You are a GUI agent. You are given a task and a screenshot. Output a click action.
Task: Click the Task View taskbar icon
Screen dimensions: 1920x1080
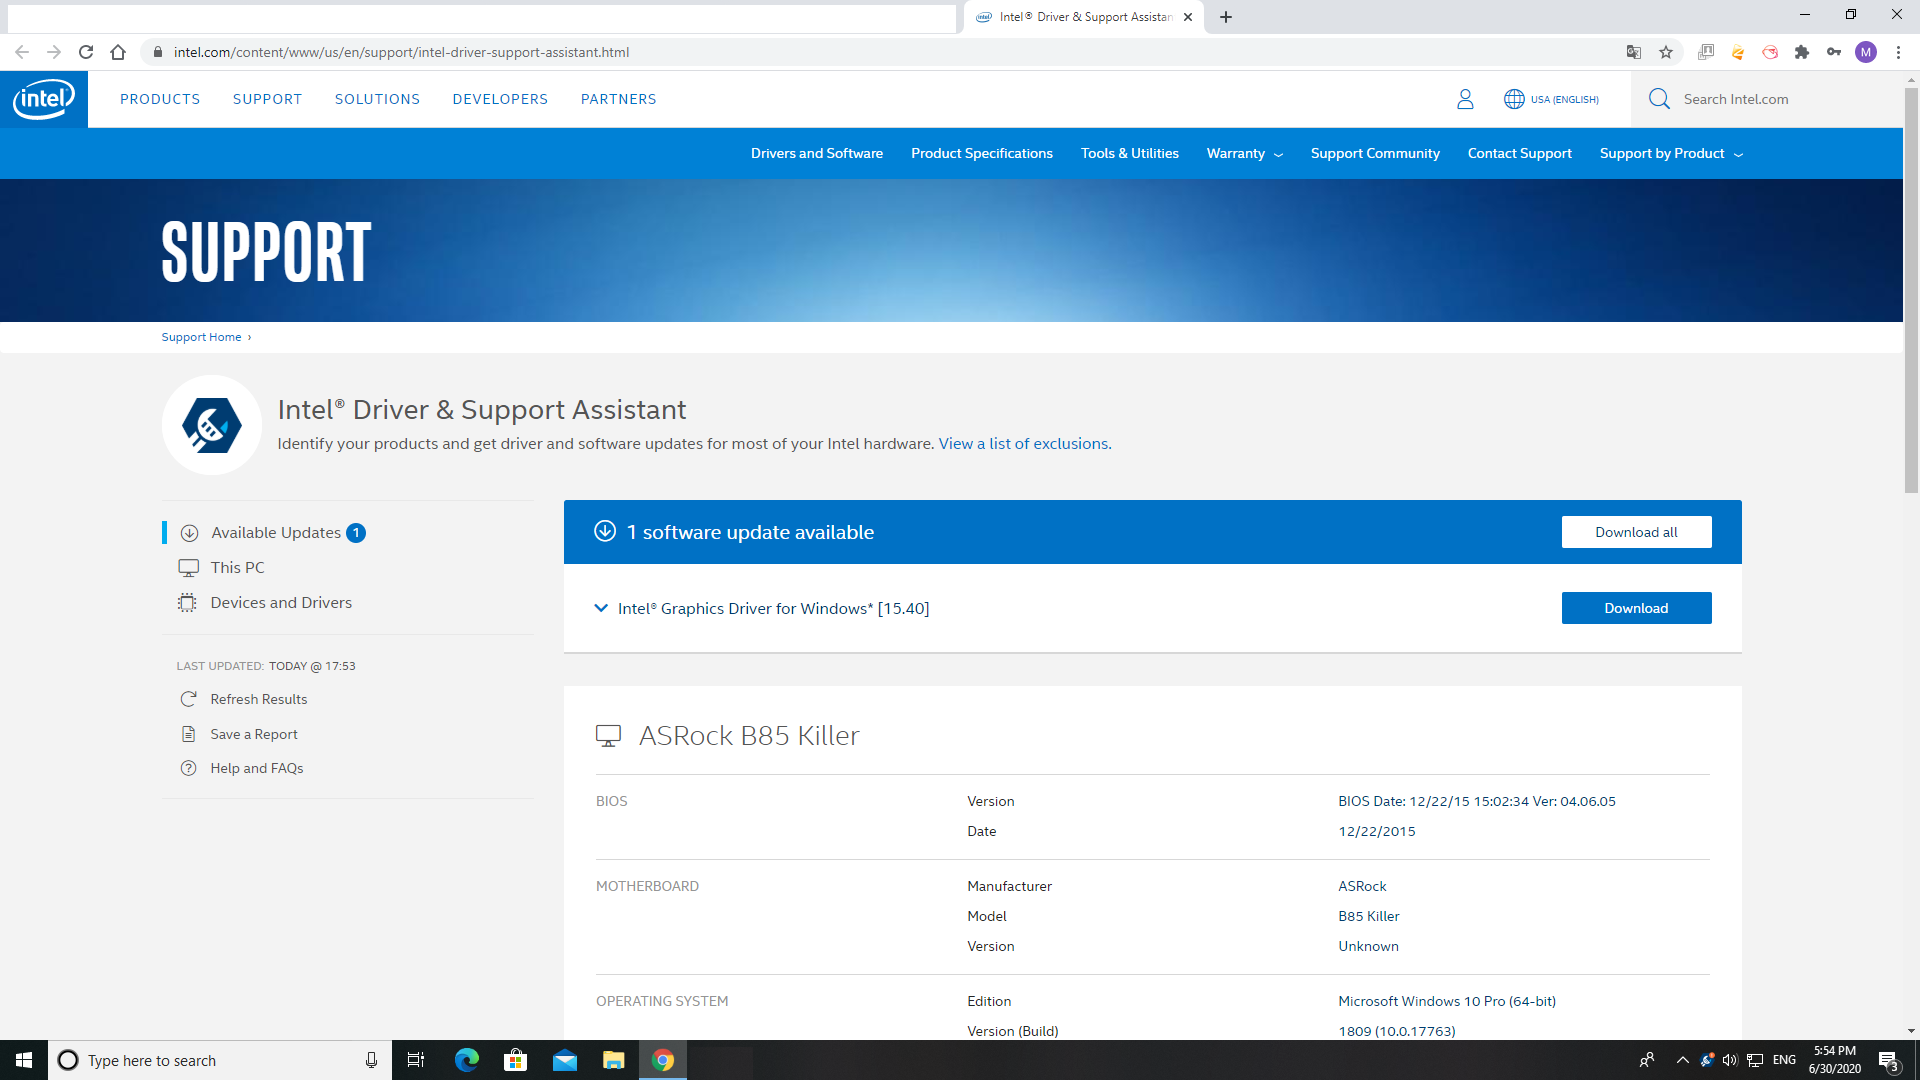[x=416, y=1060]
